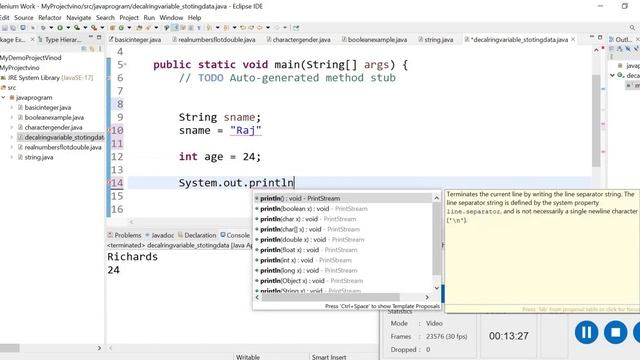Open booleanexample.java in the package tree
Viewport: 640px width, 360px height.
click(x=54, y=118)
